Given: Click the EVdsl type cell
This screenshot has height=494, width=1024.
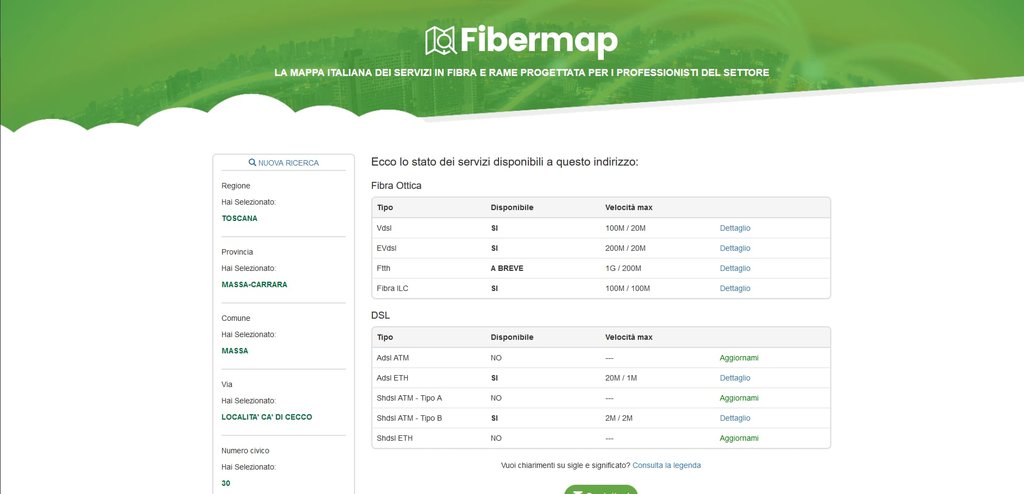Looking at the screenshot, I should [x=387, y=248].
